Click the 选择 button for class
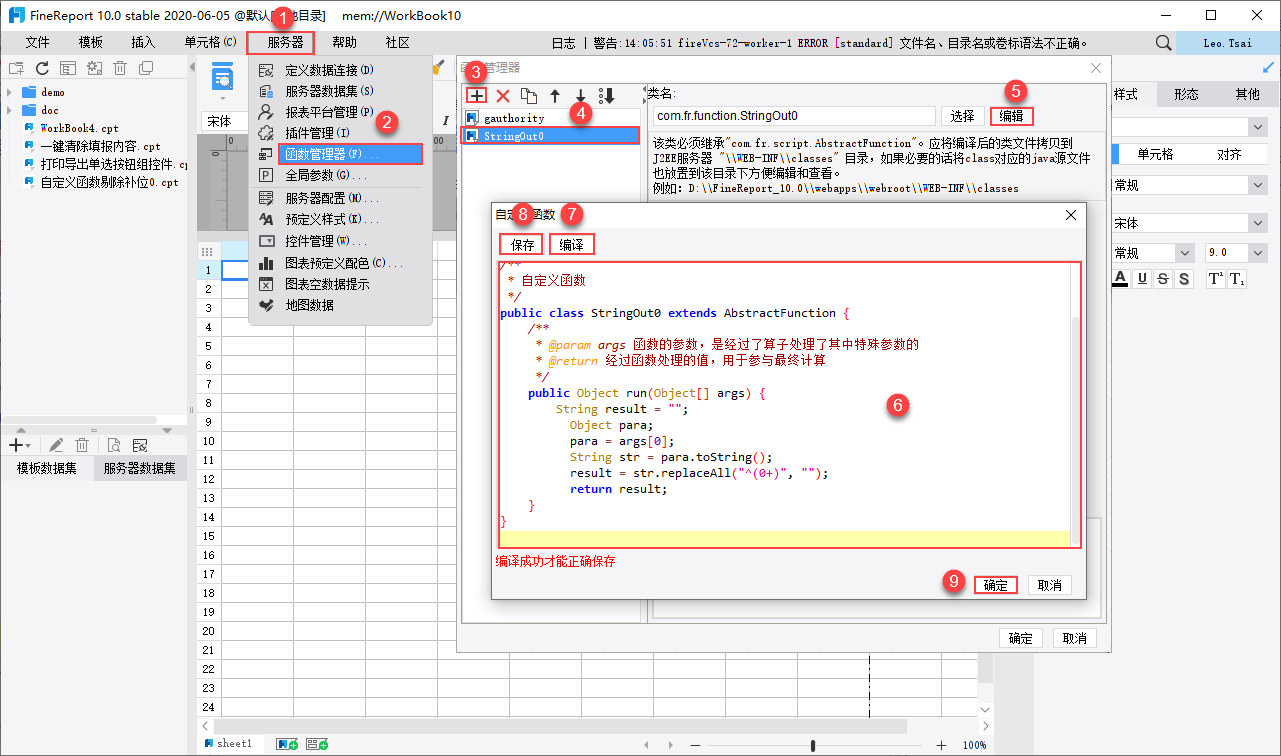Viewport: 1281px width, 756px height. [962, 116]
